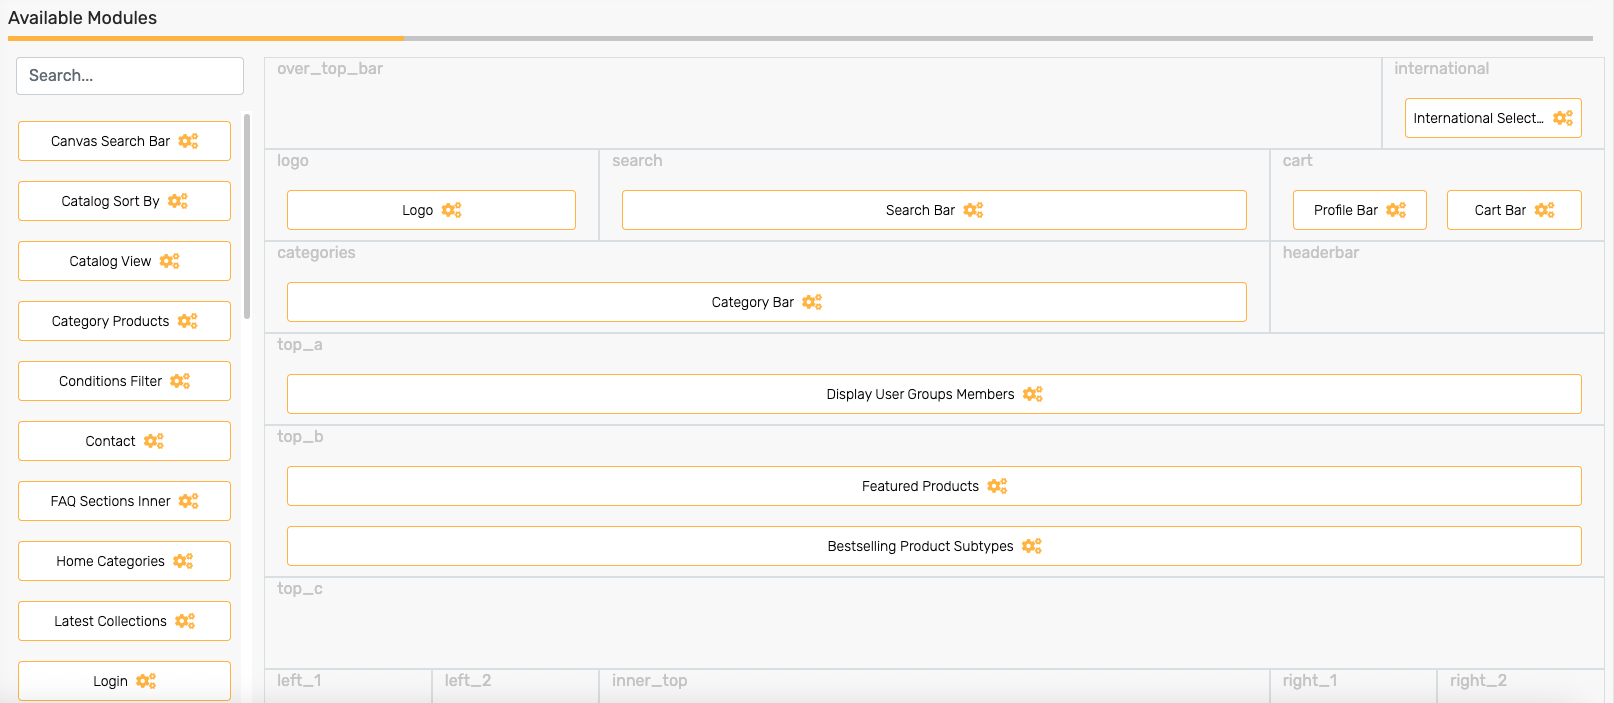Click the Logo module box
Viewport: 1614px width, 703px height.
tap(431, 210)
